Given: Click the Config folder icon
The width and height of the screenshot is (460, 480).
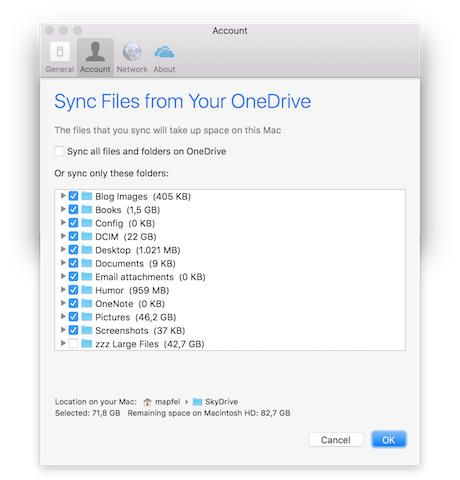Looking at the screenshot, I should (x=87, y=223).
